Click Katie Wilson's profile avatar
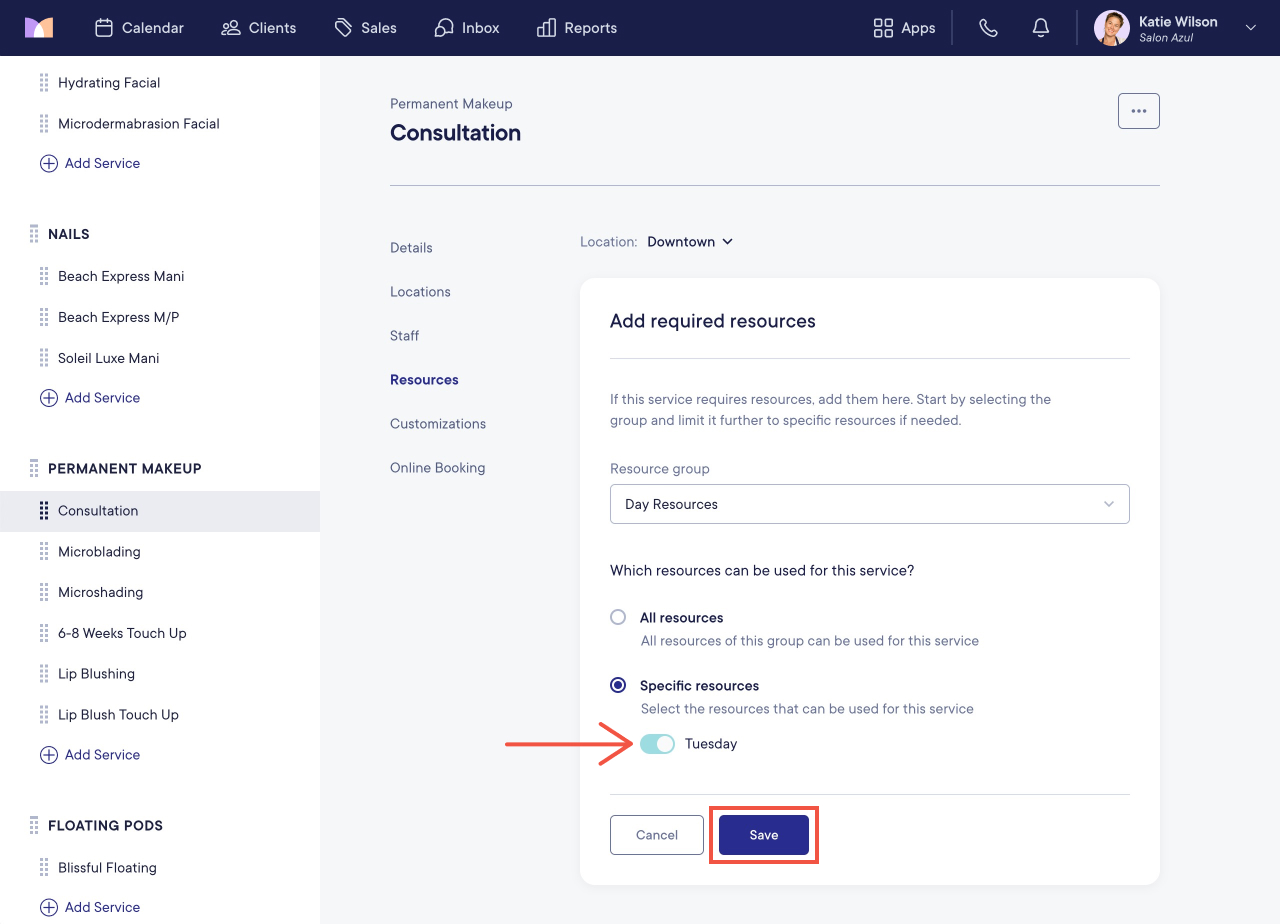 [x=1111, y=28]
